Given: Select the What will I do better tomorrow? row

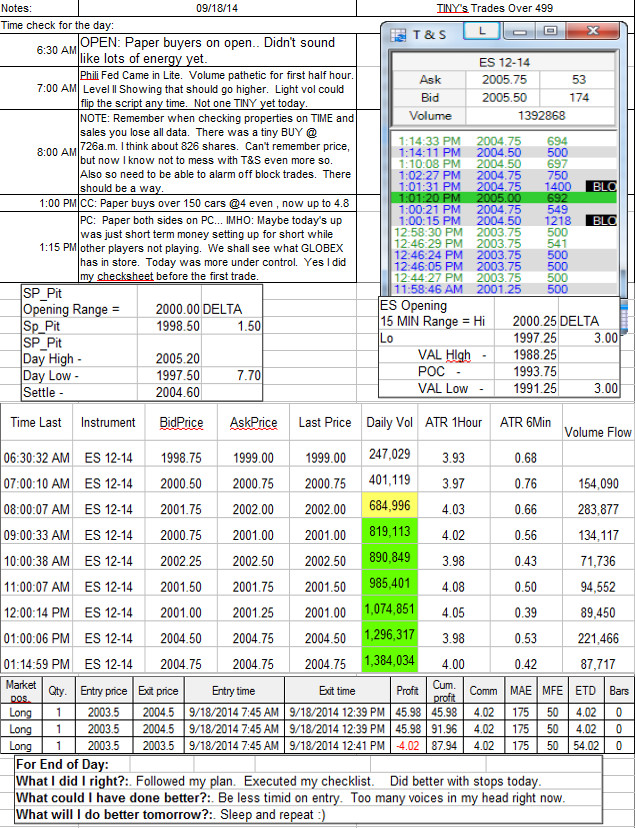Looking at the screenshot, I should point(308,814).
